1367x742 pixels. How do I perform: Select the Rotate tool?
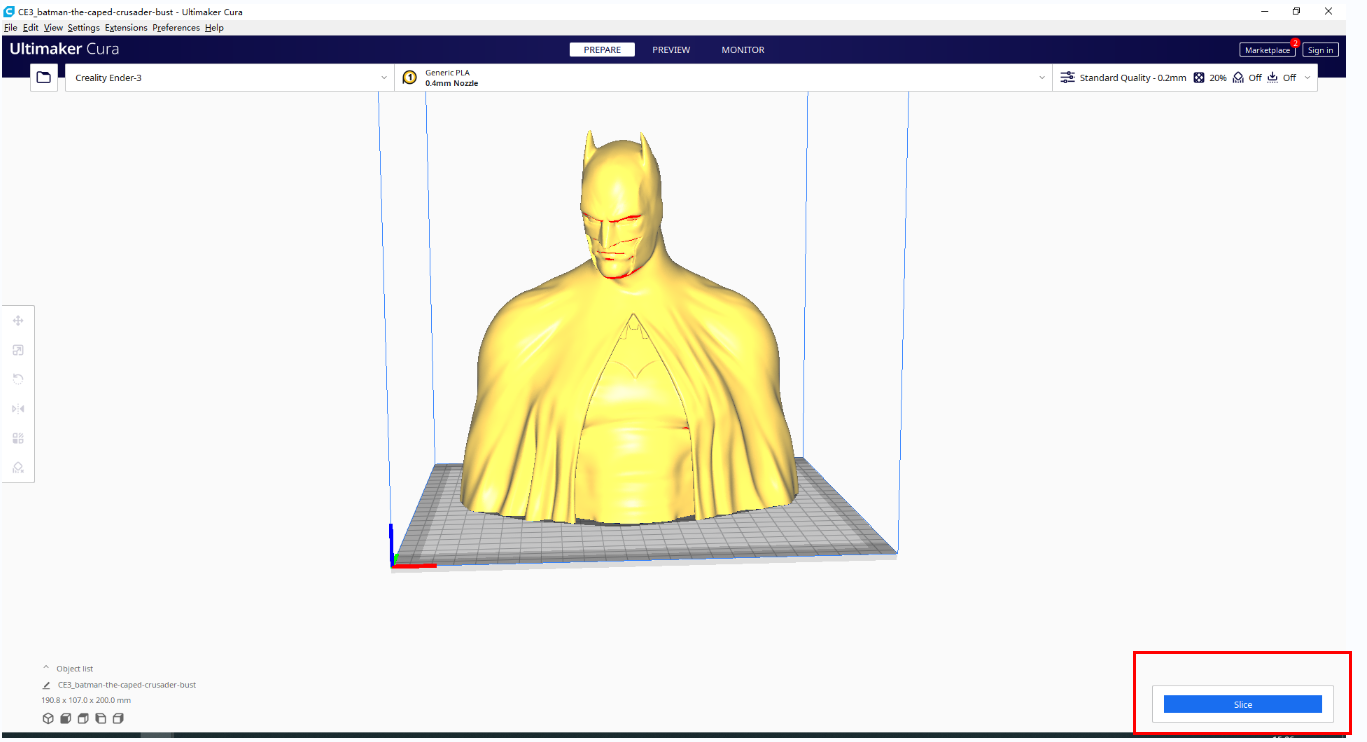point(18,379)
